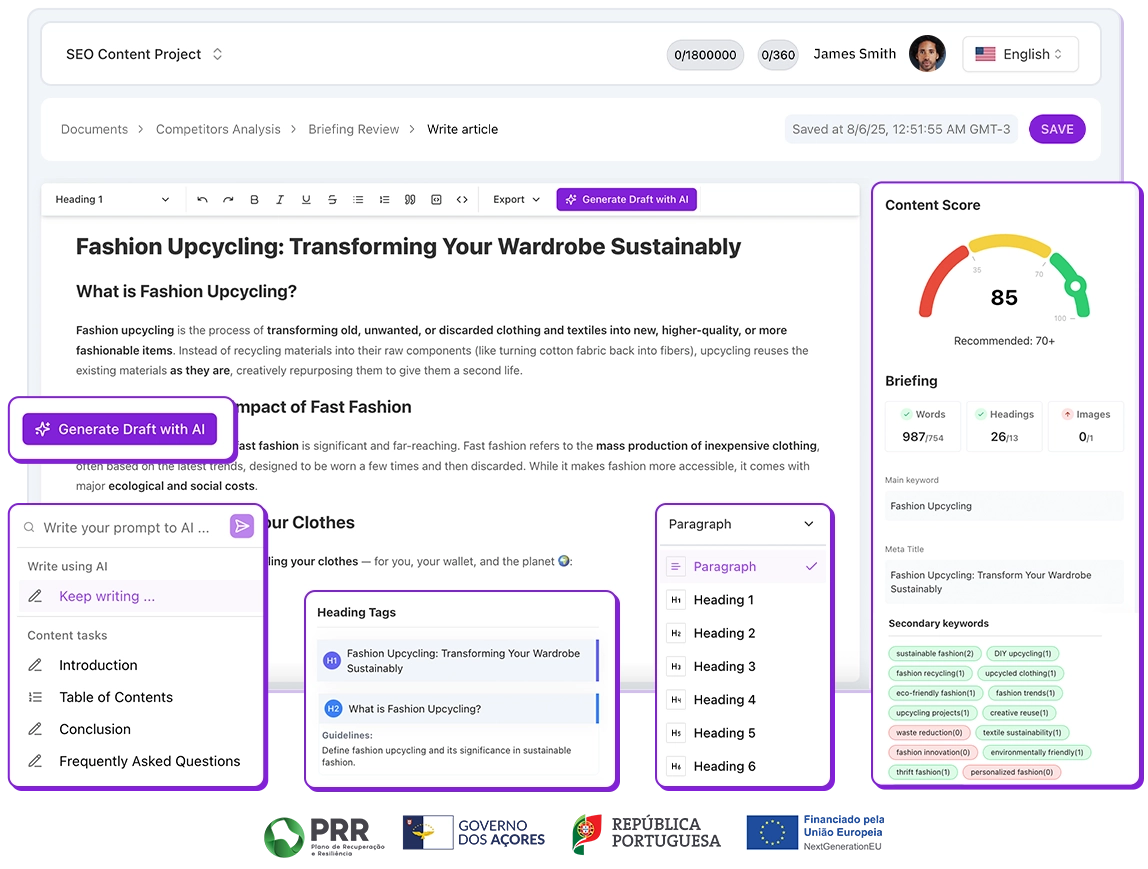The width and height of the screenshot is (1148, 869).
Task: Insert a blockquote from toolbar
Action: tap(410, 200)
